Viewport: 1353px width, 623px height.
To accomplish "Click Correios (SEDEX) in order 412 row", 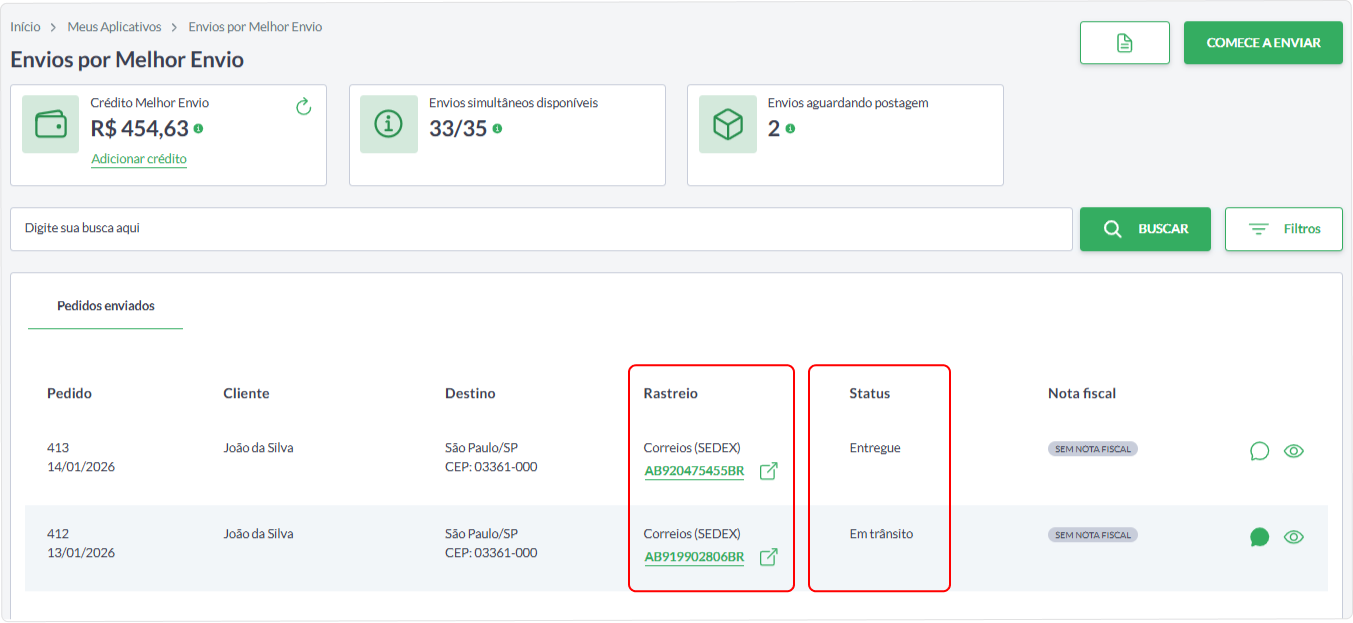I will 692,534.
